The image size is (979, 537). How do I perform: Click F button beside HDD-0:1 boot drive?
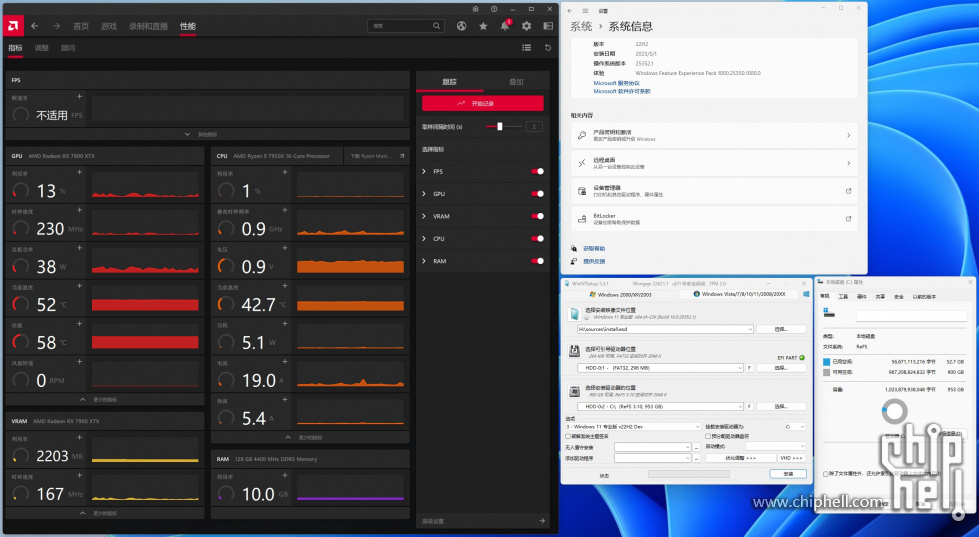[749, 368]
